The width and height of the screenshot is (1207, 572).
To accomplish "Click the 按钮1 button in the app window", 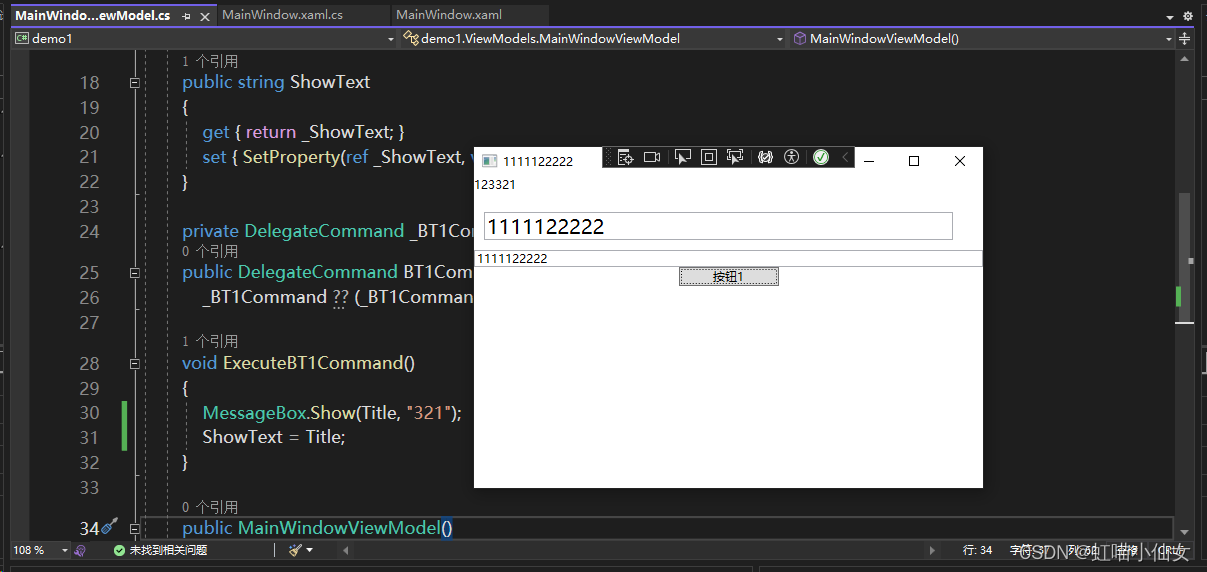I will [728, 277].
